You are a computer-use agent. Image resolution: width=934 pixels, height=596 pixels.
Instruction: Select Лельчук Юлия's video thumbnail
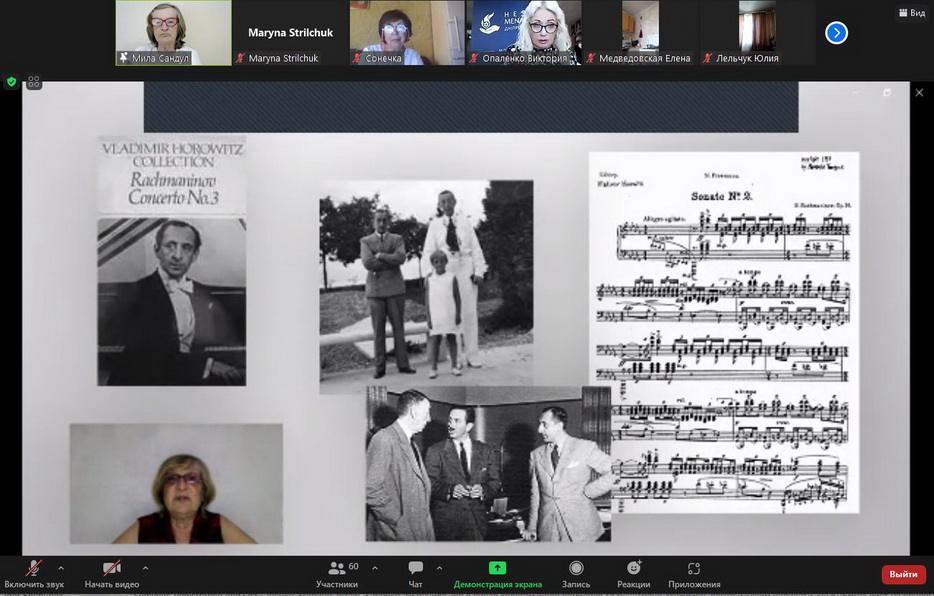click(x=757, y=33)
